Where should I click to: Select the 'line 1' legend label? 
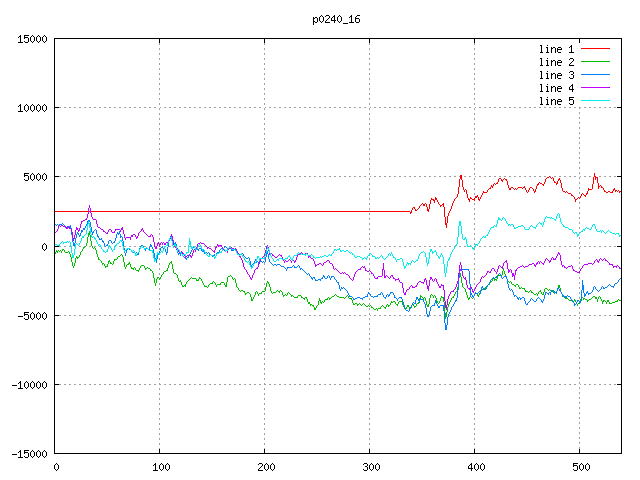(556, 49)
